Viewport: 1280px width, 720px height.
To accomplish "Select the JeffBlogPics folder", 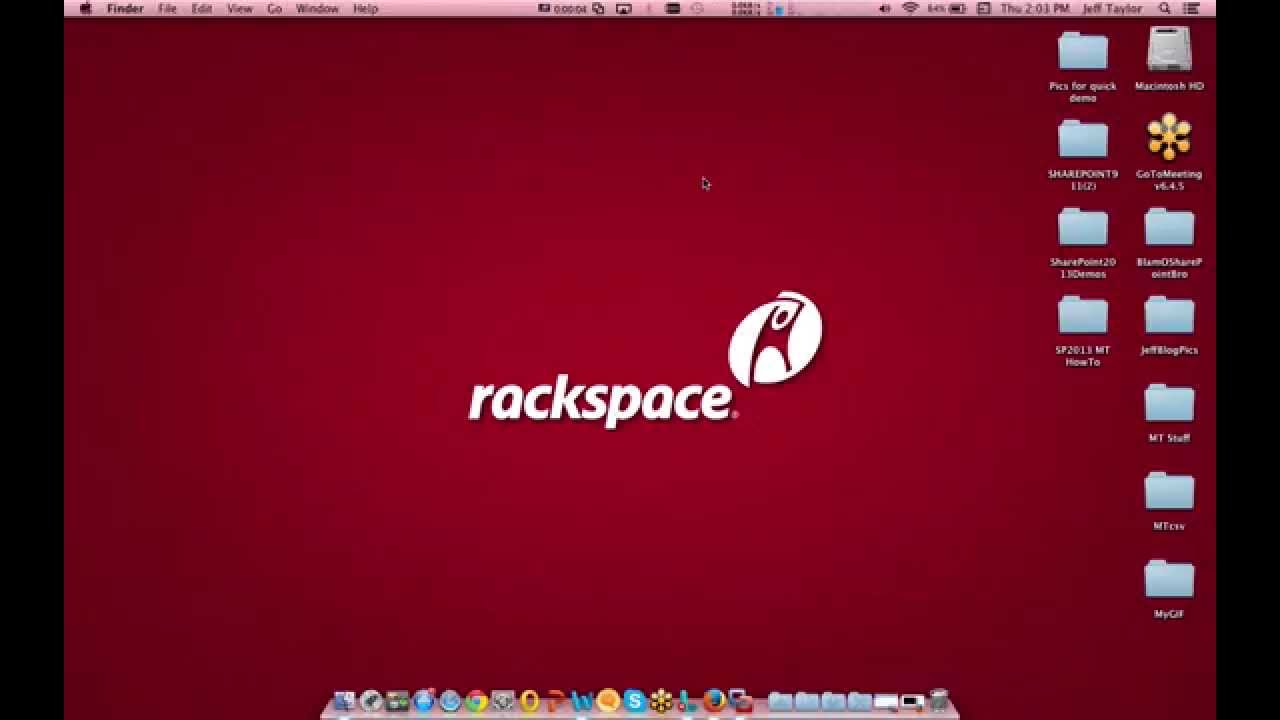I will pyautogui.click(x=1169, y=326).
